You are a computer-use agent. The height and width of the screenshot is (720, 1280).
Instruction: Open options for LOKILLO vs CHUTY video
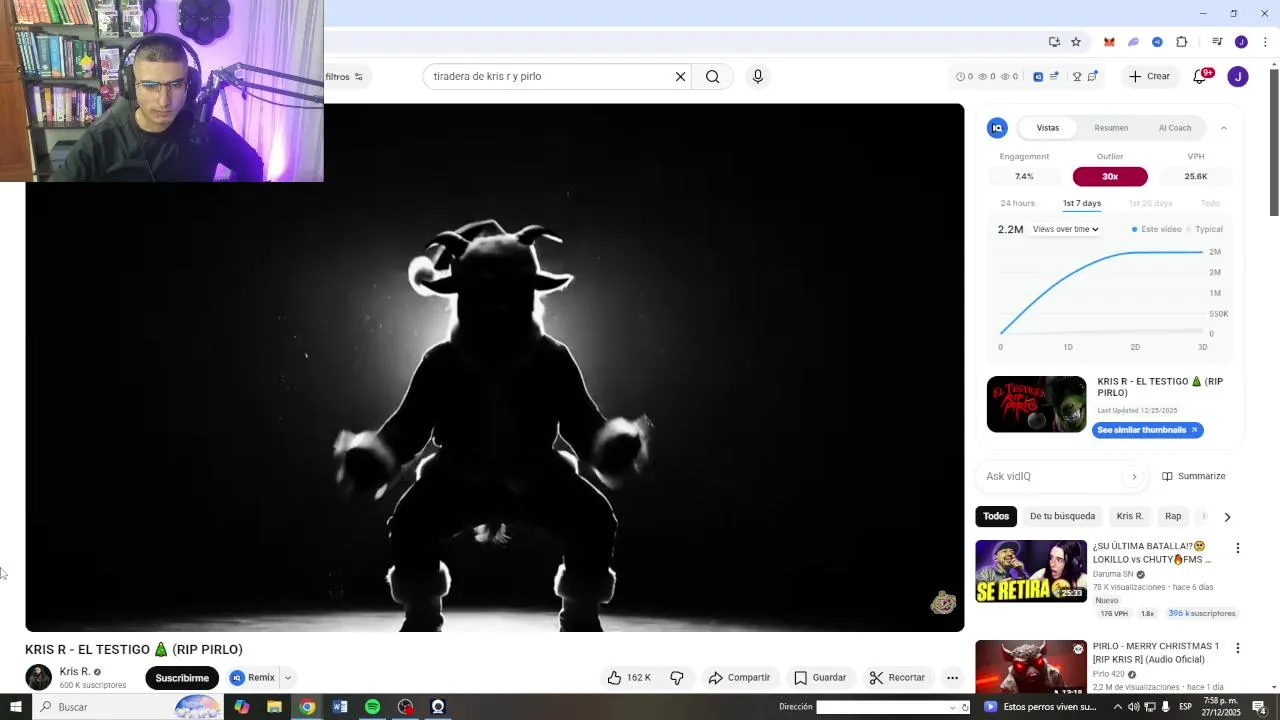1237,548
